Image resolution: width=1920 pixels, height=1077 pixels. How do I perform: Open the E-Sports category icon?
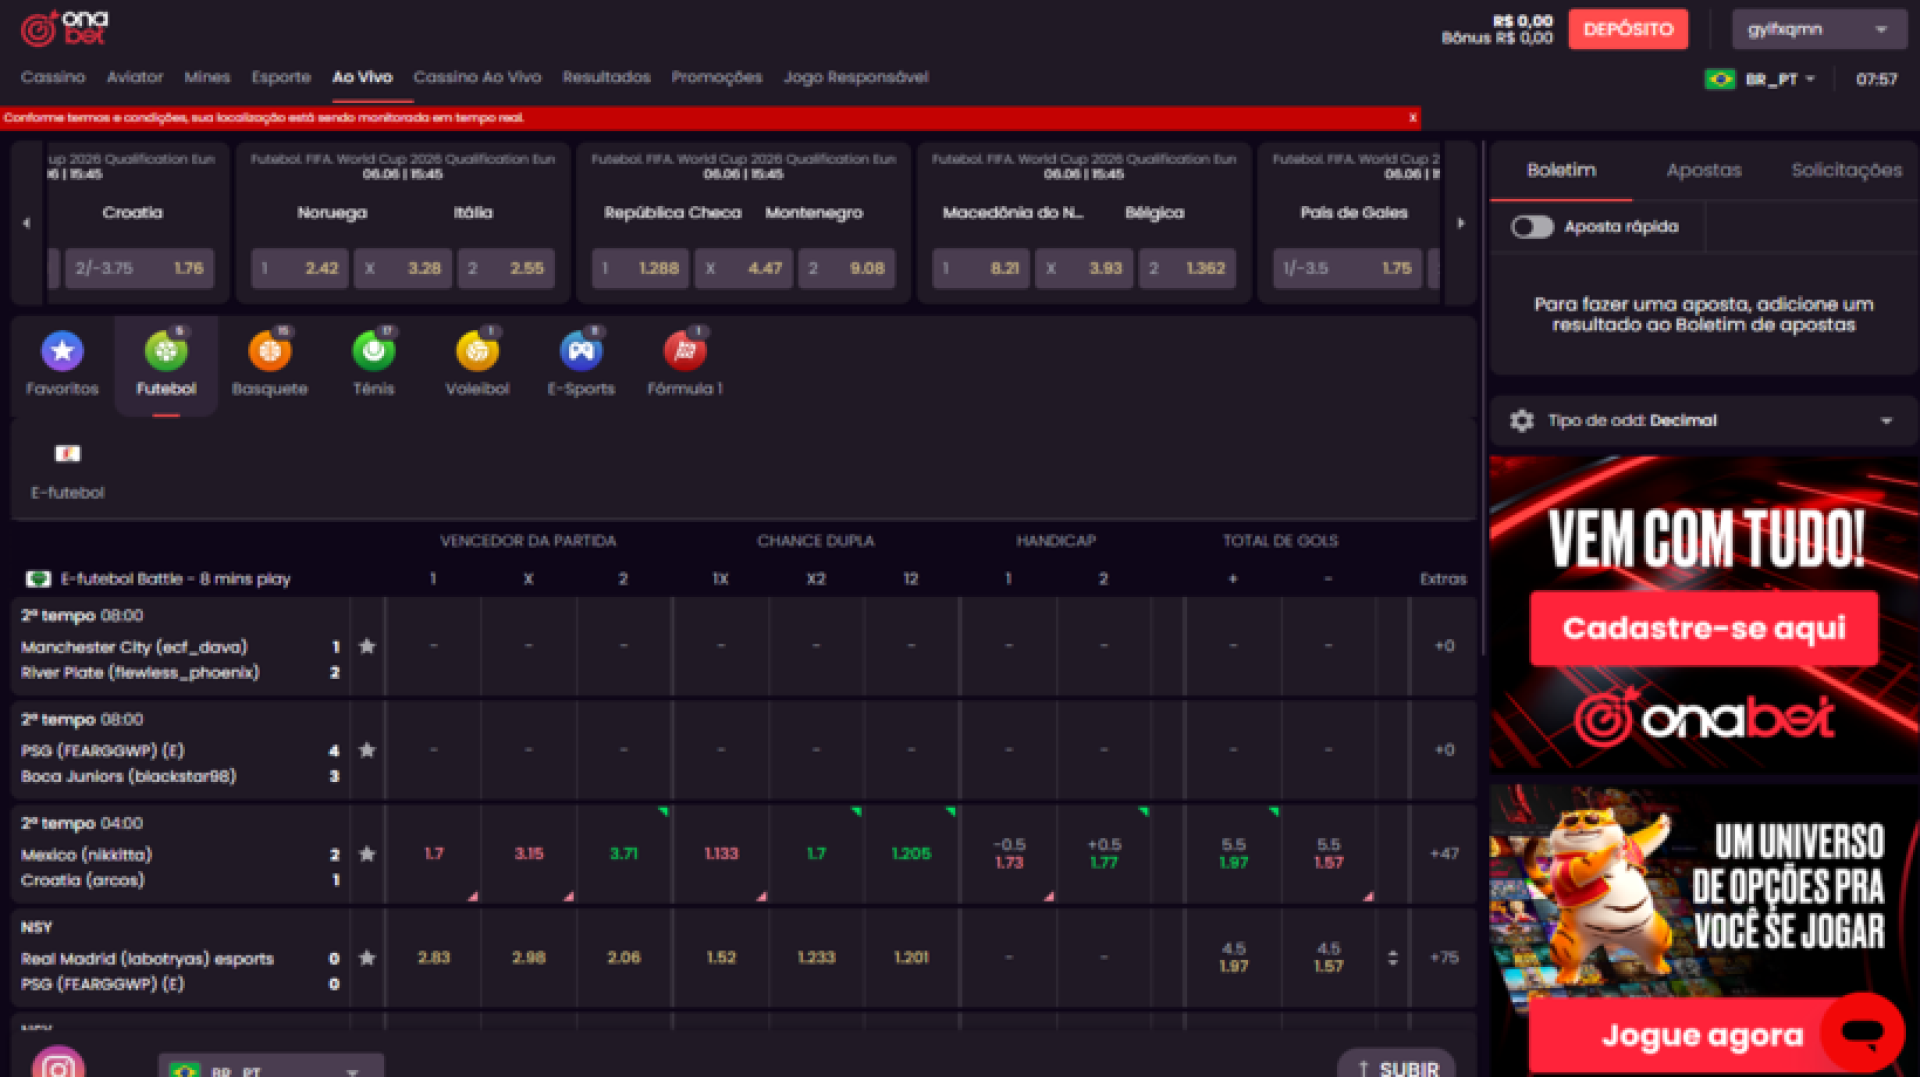581,352
